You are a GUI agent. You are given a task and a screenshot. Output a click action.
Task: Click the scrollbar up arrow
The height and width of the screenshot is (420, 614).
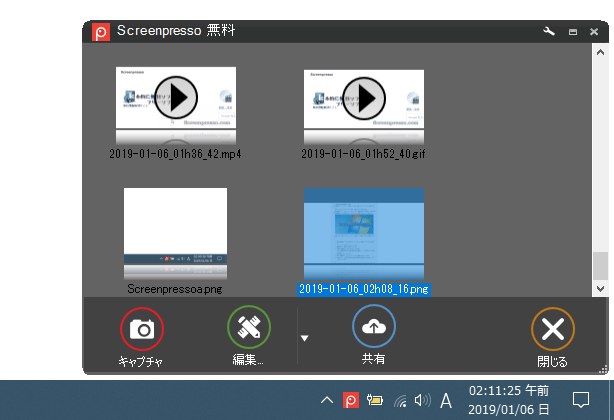tap(600, 52)
